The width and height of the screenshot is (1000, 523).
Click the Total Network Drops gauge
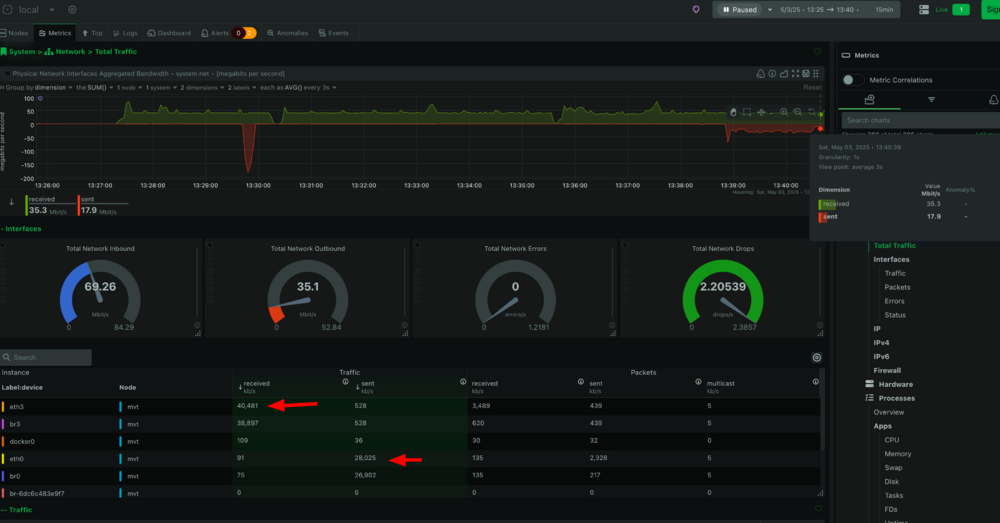pos(723,293)
